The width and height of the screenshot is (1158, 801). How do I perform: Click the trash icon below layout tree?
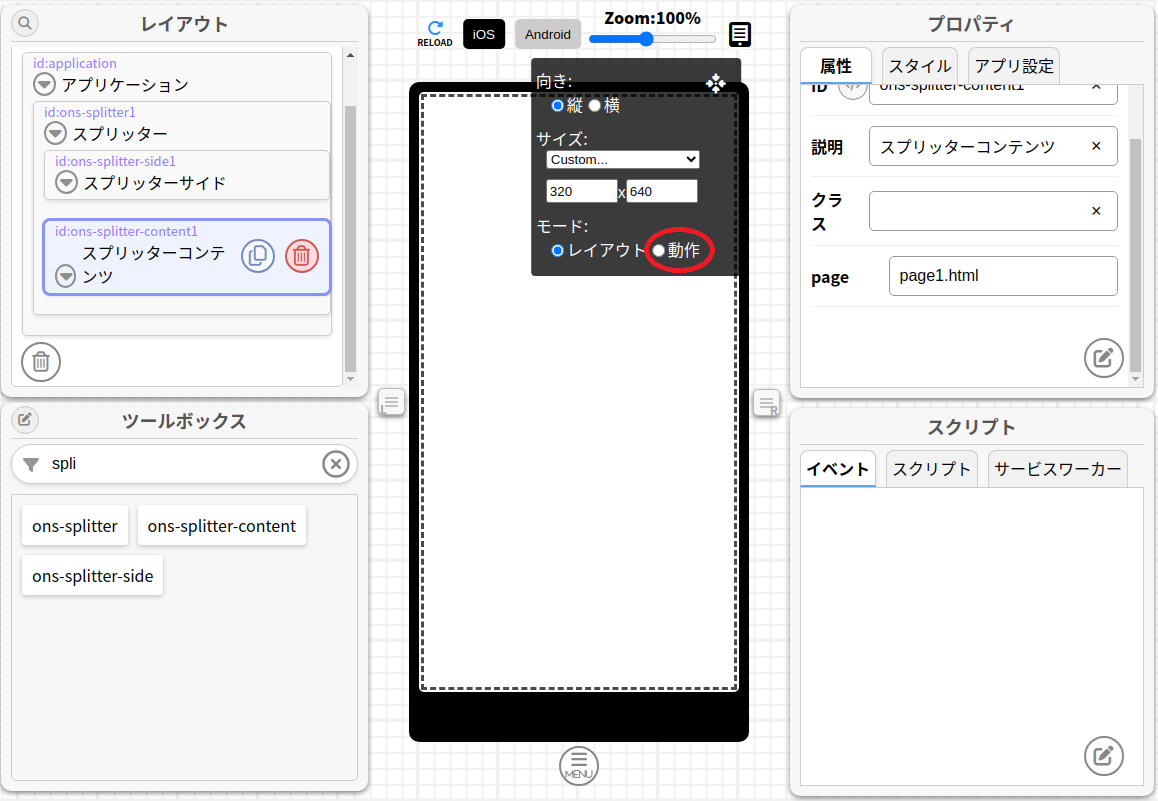tap(41, 361)
